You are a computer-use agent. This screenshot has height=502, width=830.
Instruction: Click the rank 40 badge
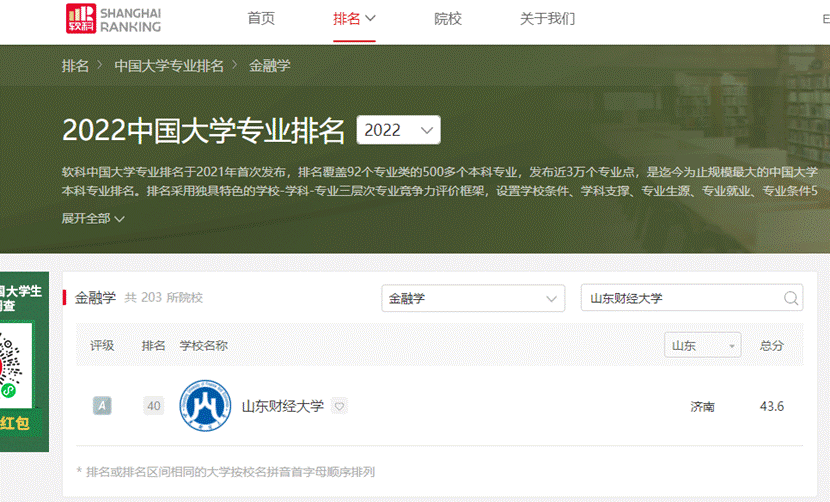click(x=153, y=406)
